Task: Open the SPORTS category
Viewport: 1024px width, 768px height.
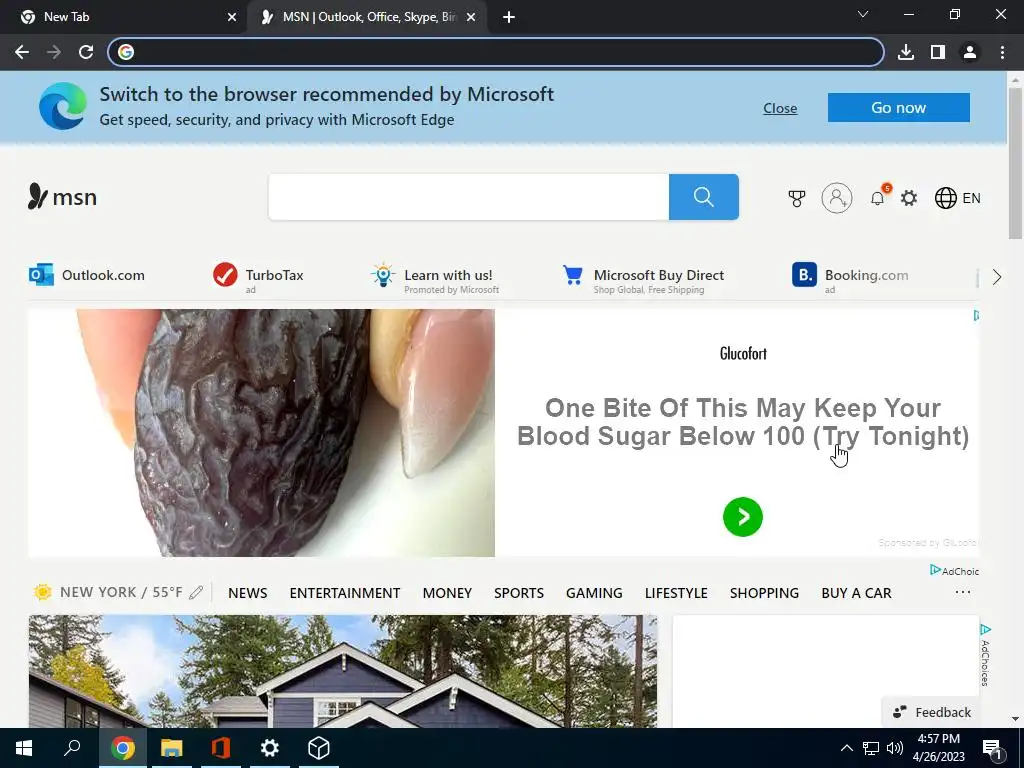Action: pyautogui.click(x=519, y=593)
